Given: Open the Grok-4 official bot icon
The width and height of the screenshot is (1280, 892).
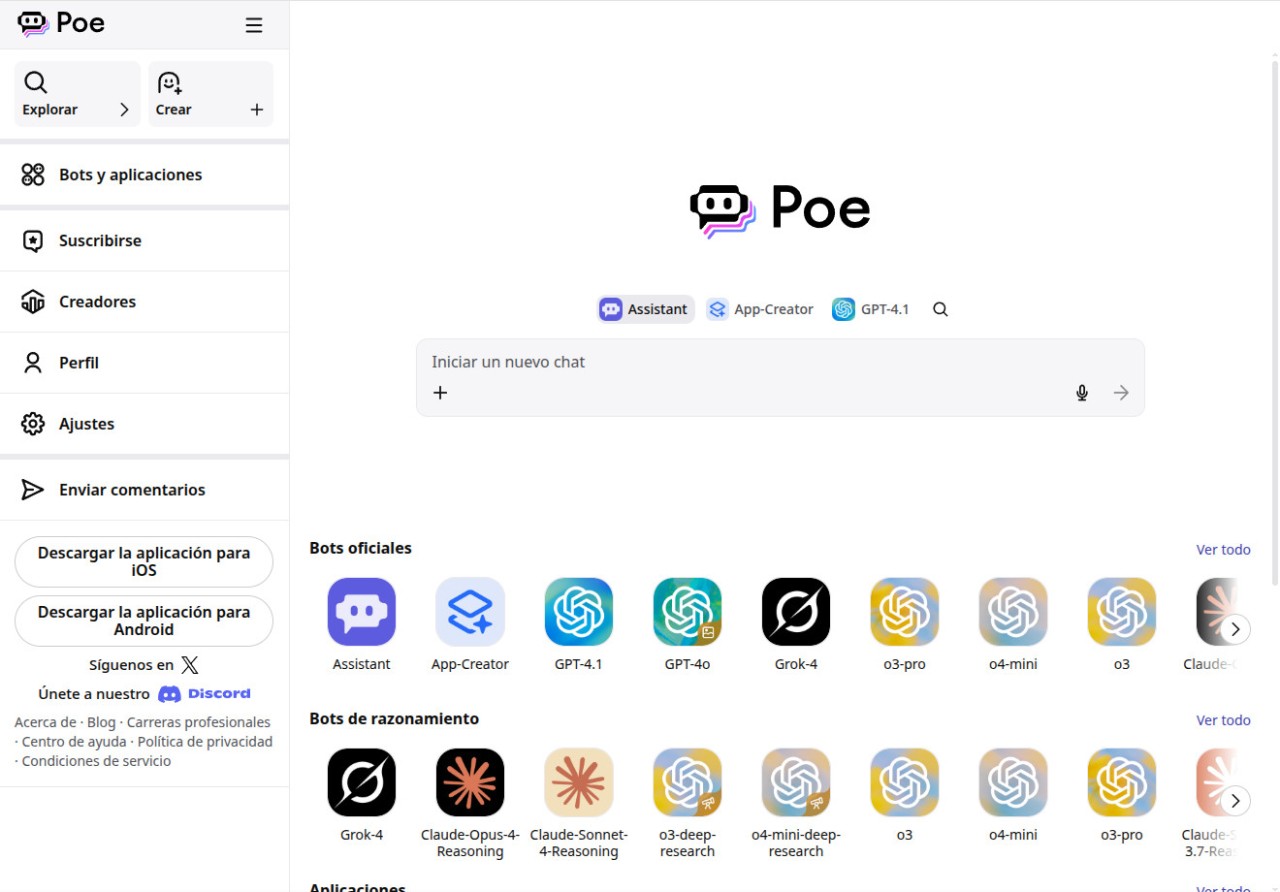Looking at the screenshot, I should [795, 612].
